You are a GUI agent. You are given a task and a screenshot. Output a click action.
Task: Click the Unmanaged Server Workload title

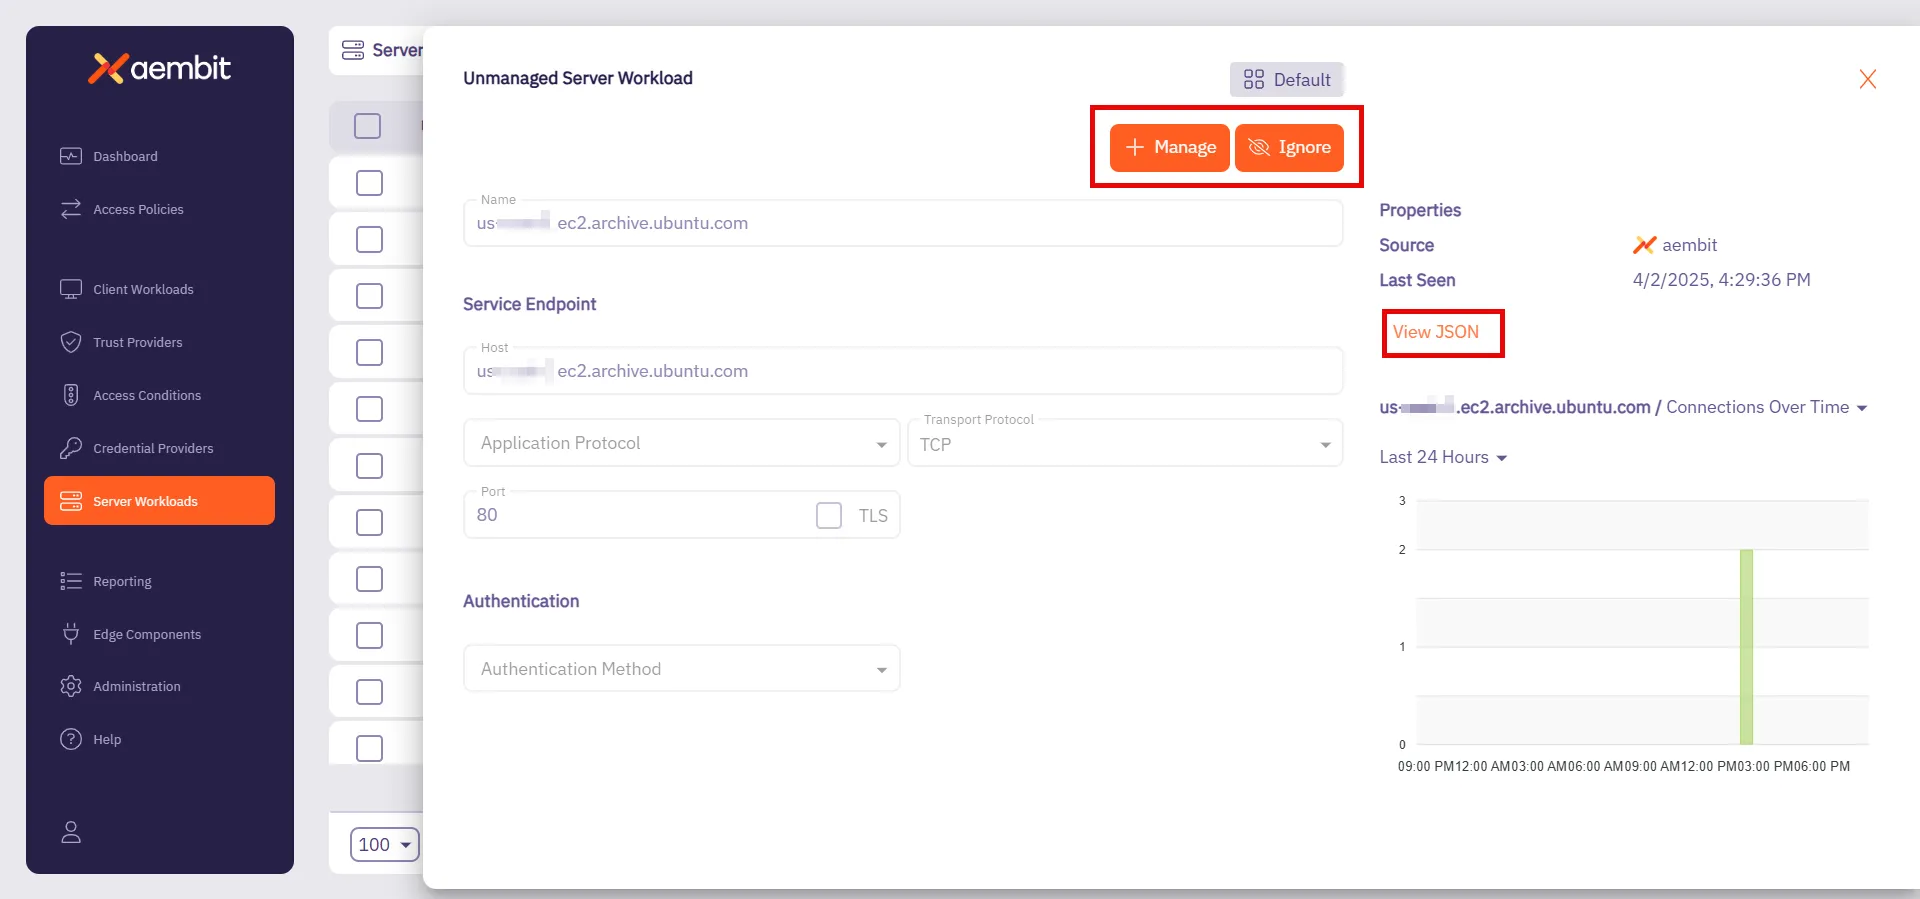point(578,78)
